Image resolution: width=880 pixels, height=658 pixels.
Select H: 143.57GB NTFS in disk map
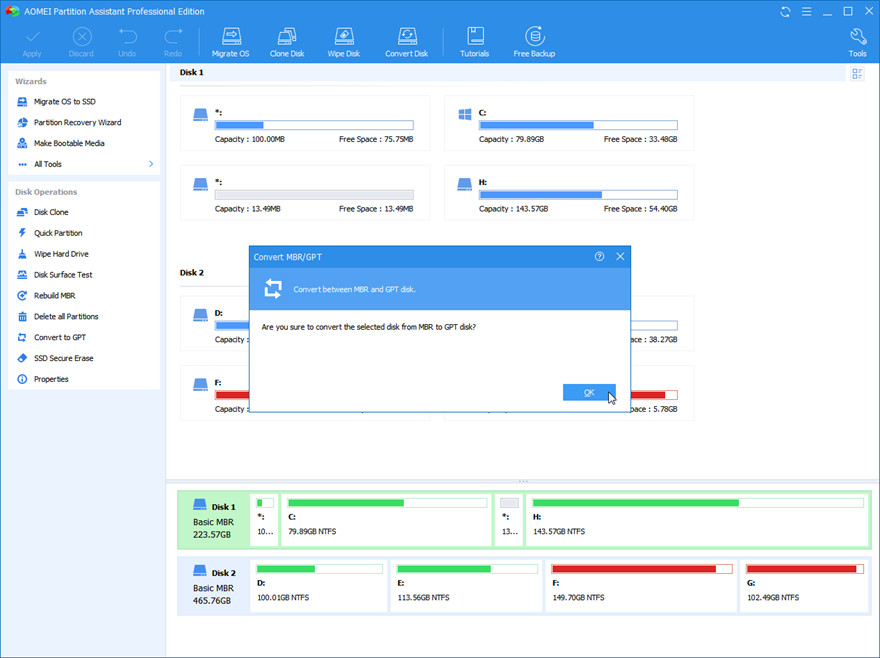coord(698,519)
